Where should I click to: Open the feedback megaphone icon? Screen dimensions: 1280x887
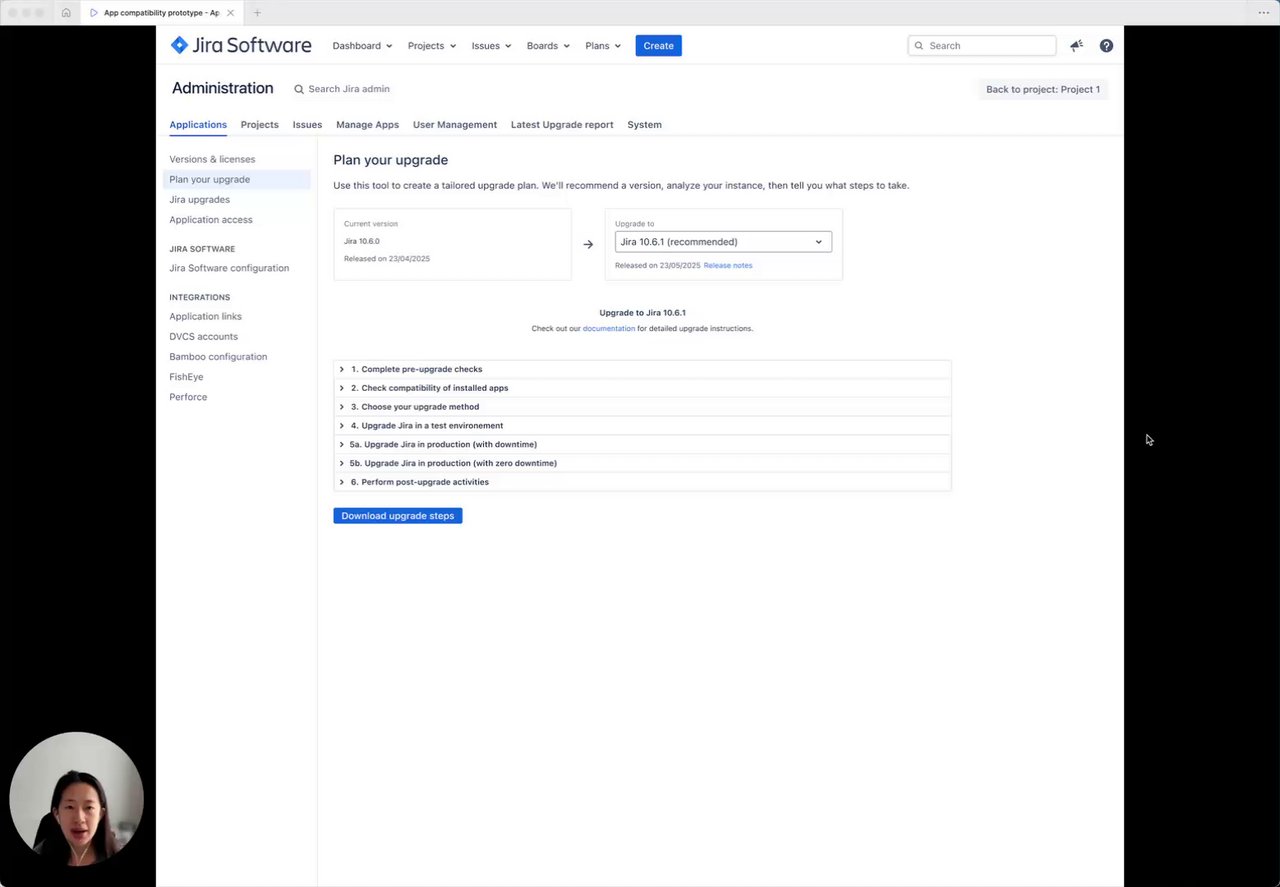pyautogui.click(x=1076, y=46)
